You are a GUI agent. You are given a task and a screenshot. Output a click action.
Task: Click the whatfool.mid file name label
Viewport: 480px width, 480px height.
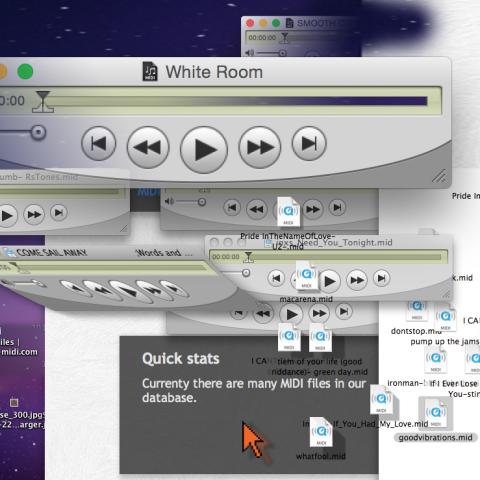[321, 456]
